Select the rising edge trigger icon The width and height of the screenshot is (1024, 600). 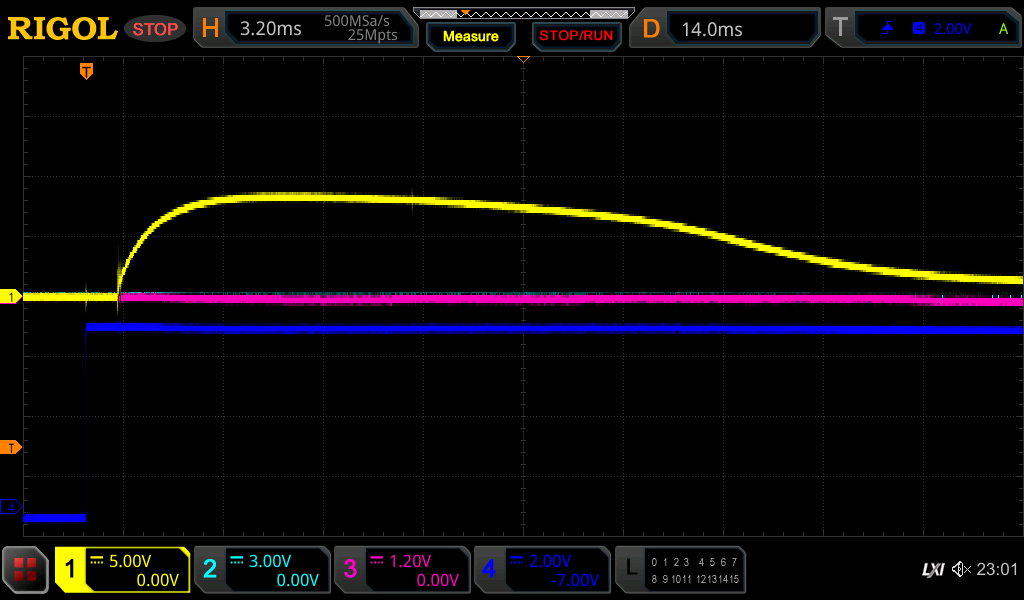(x=888, y=29)
